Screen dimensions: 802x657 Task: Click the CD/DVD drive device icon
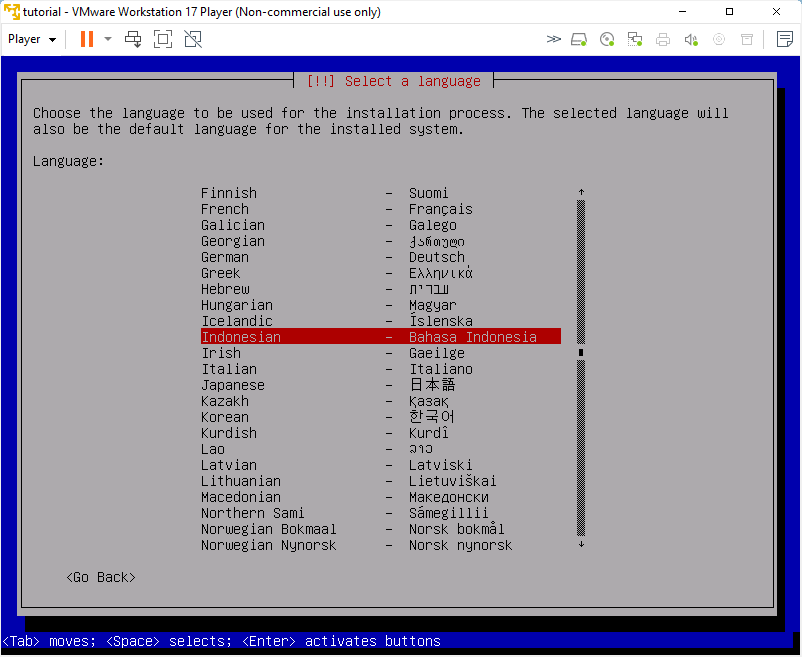point(607,39)
